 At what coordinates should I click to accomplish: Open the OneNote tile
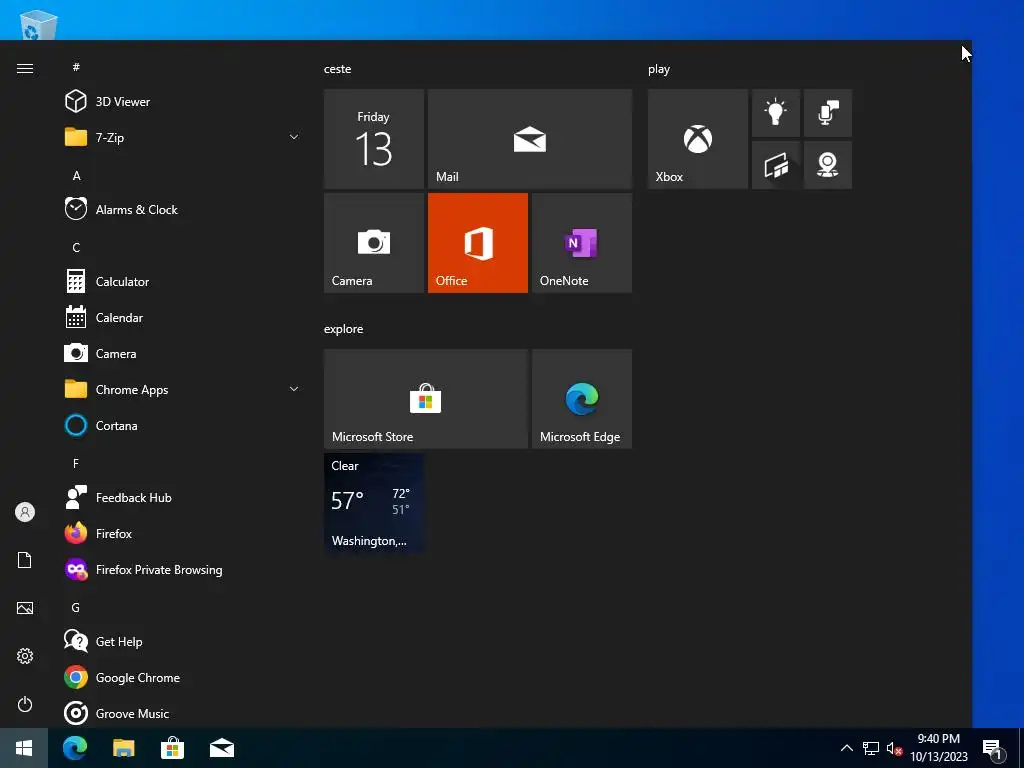click(582, 243)
